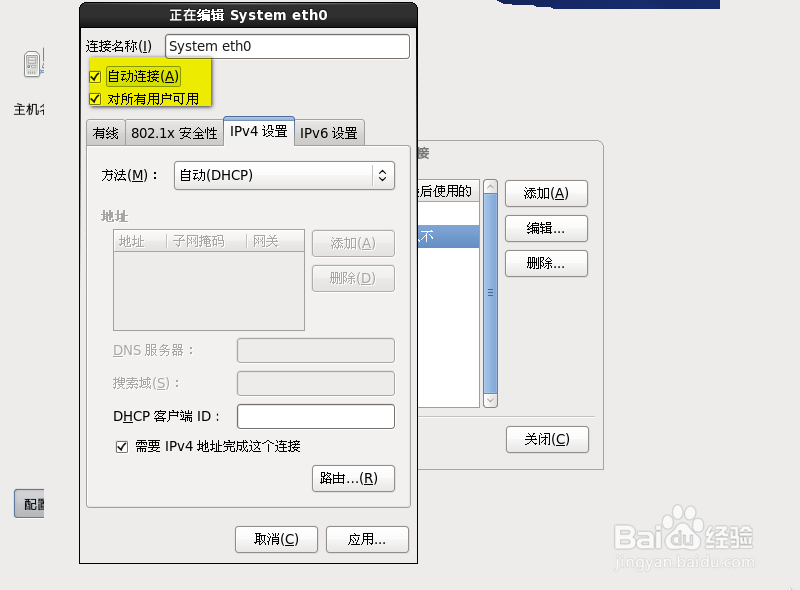Open the 方法 dropdown showing 自动(DHCP)
800x590 pixels.
tap(284, 175)
